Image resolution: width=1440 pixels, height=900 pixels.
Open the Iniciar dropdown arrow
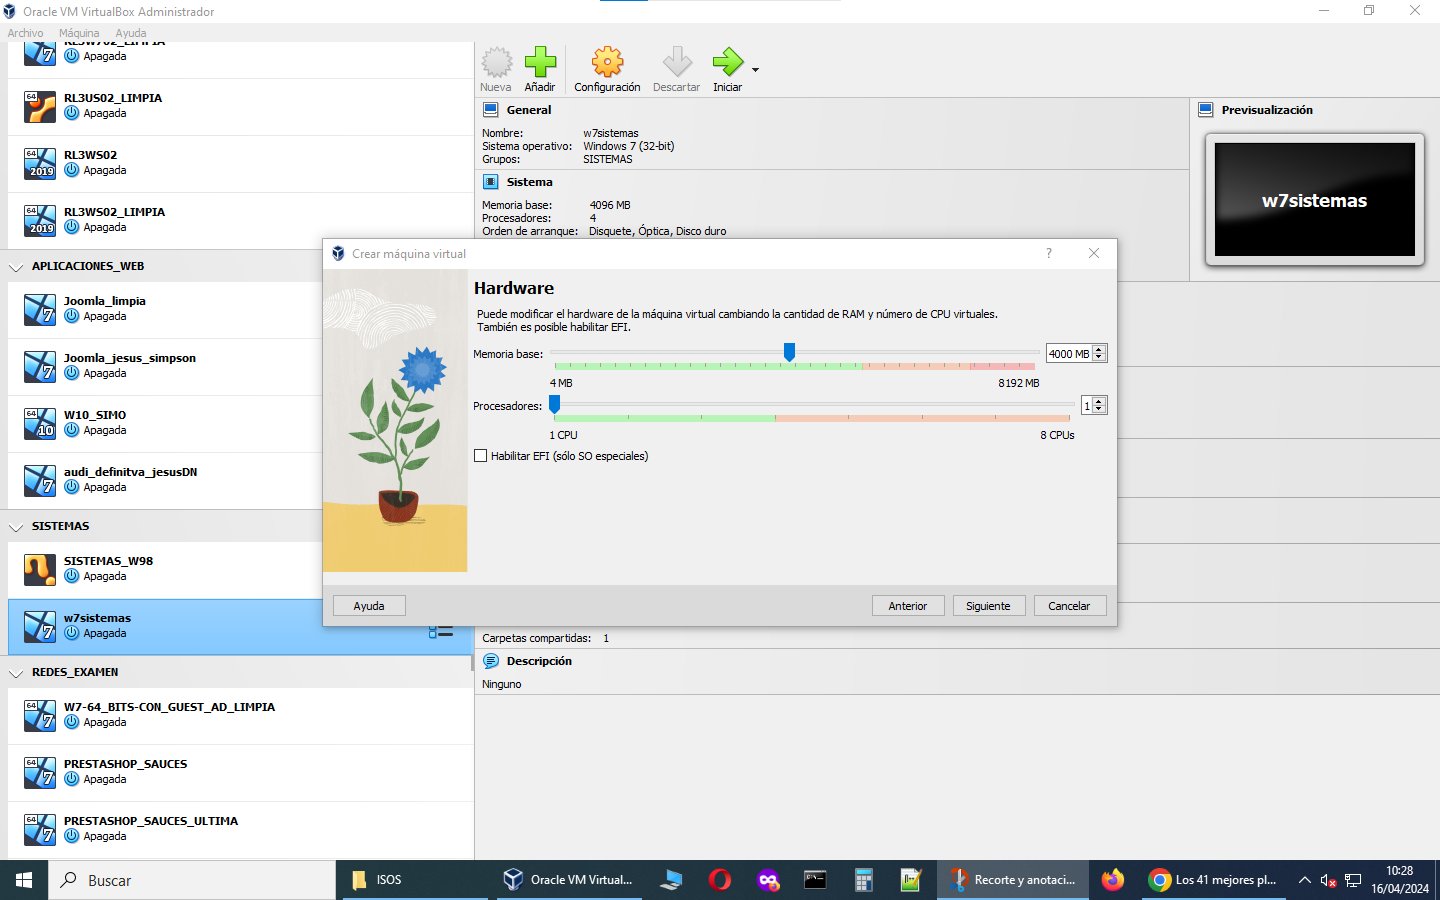[755, 70]
